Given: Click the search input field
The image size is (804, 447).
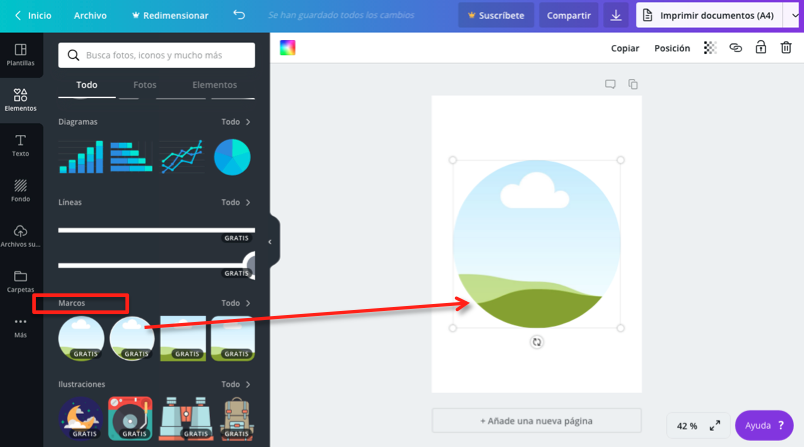Looking at the screenshot, I should [156, 55].
